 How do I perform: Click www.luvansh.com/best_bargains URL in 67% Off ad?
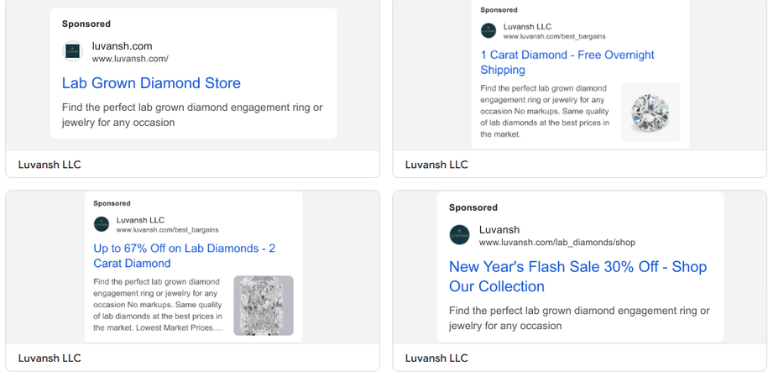(x=168, y=230)
